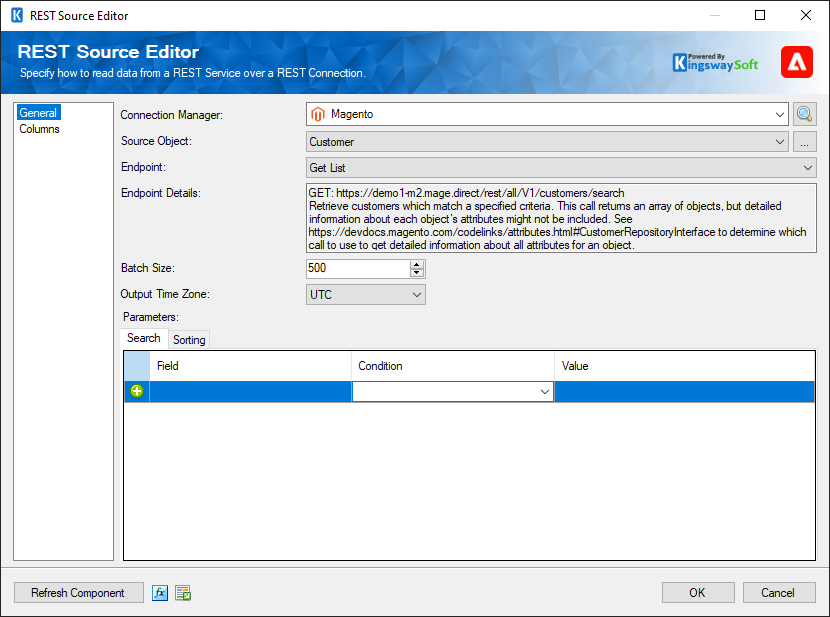830x617 pixels.
Task: Click the Adobe logo in the header
Action: [x=797, y=62]
